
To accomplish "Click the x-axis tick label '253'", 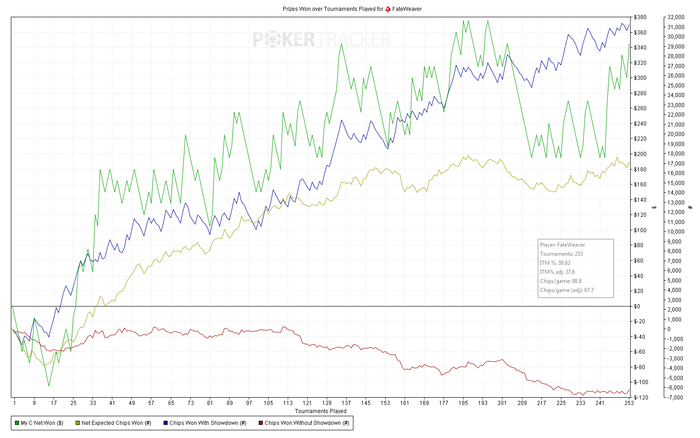I will pos(629,403).
